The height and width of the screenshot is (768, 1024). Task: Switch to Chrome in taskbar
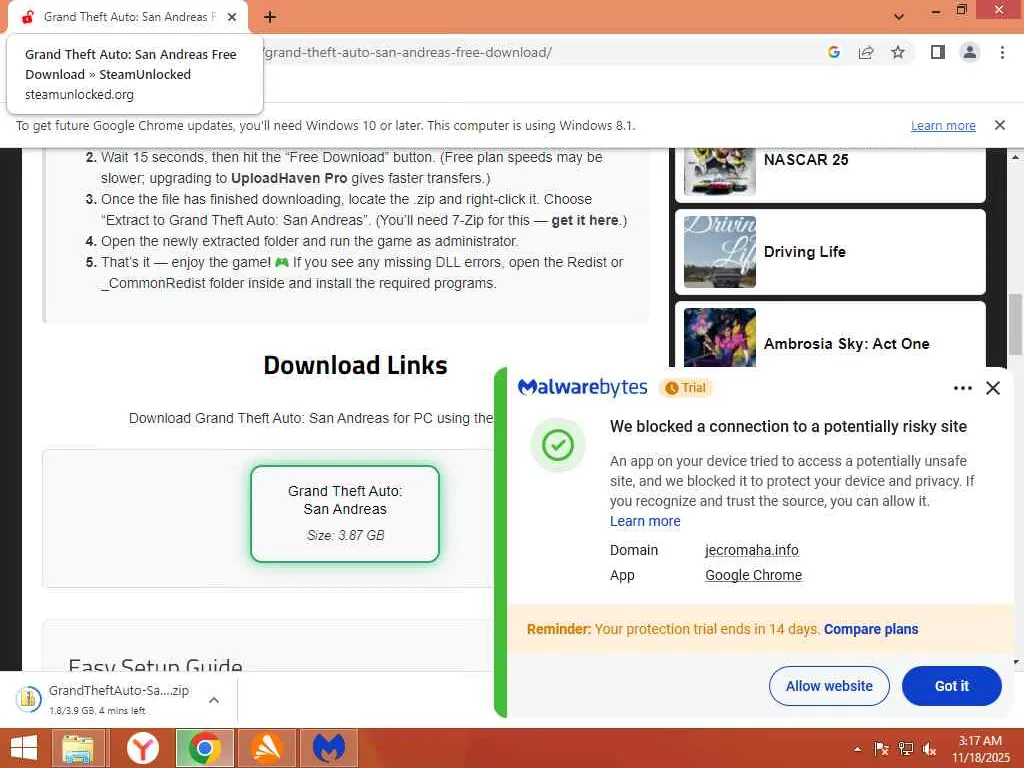(204, 748)
